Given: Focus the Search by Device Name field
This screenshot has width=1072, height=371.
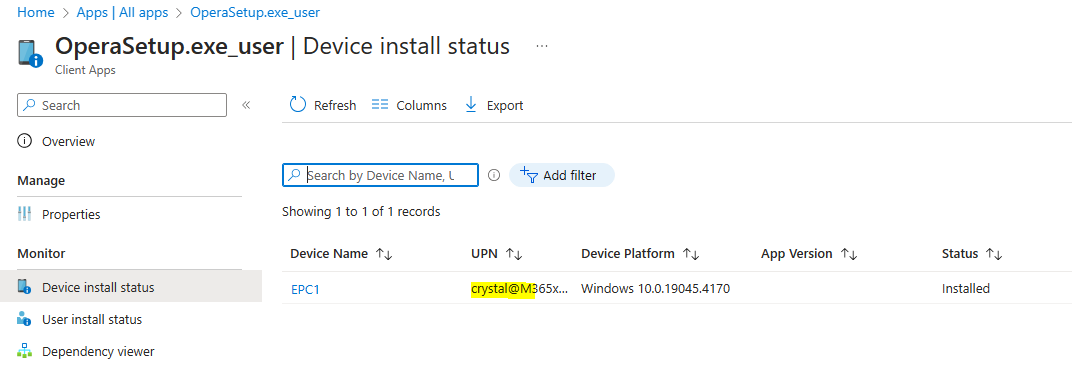Looking at the screenshot, I should 380,175.
